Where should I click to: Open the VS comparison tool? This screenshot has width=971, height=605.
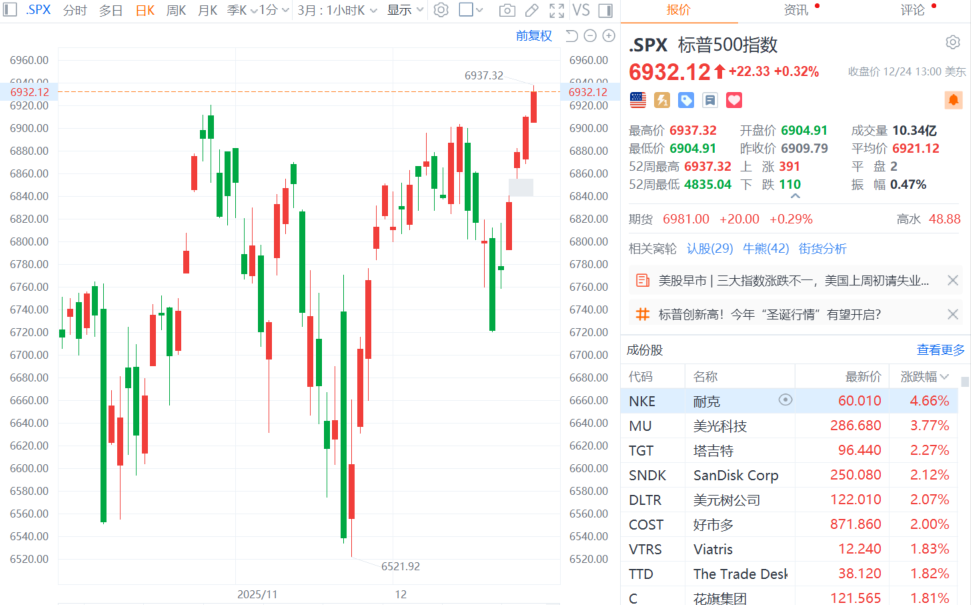pos(581,10)
